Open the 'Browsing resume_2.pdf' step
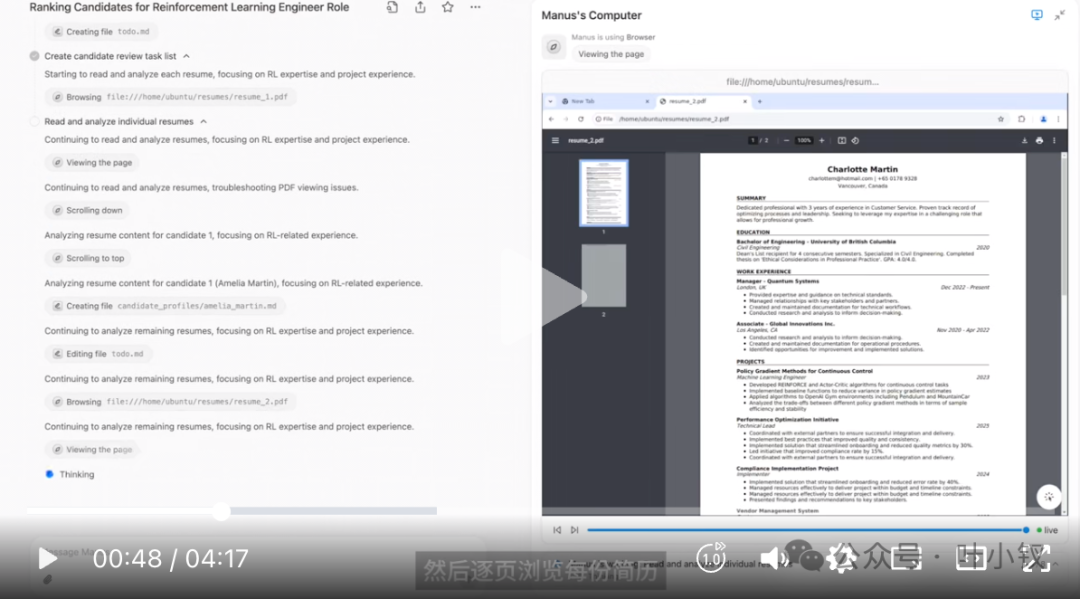This screenshot has height=599, width=1080. click(171, 401)
